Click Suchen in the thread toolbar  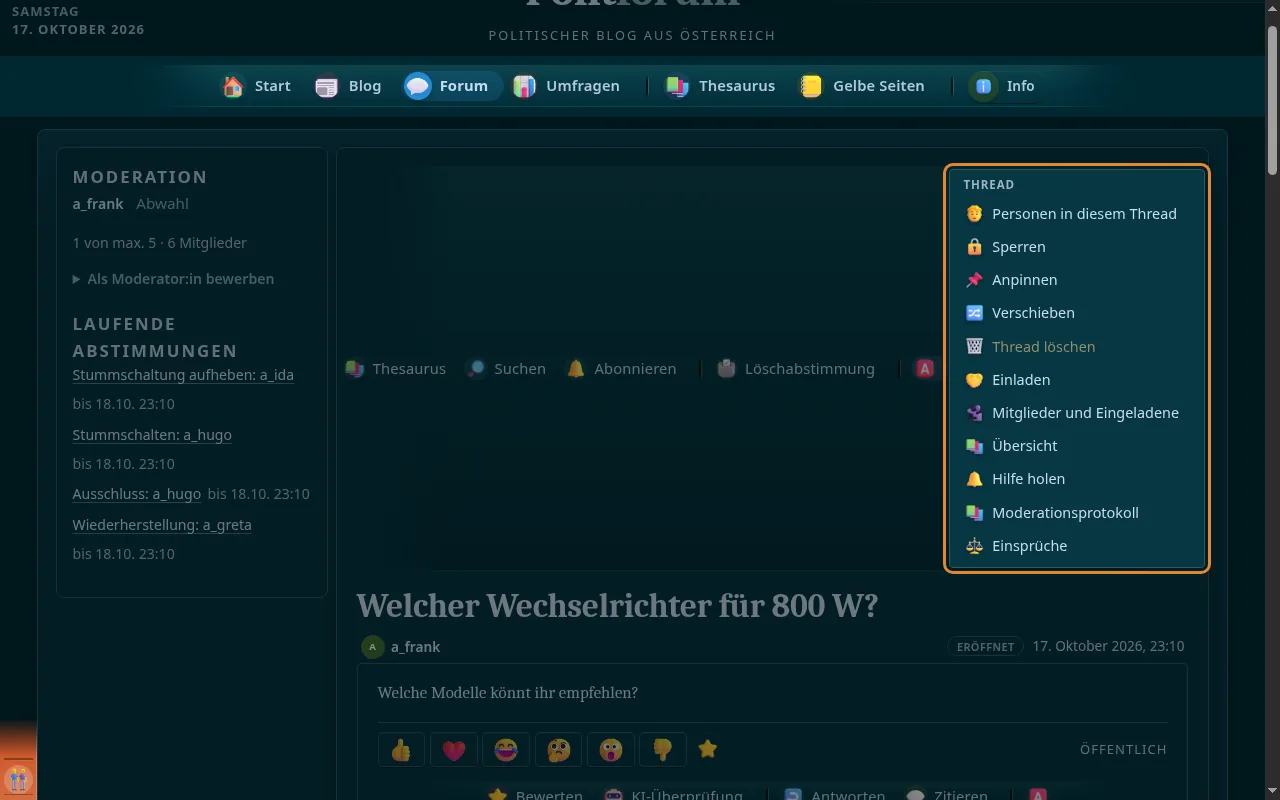(507, 369)
